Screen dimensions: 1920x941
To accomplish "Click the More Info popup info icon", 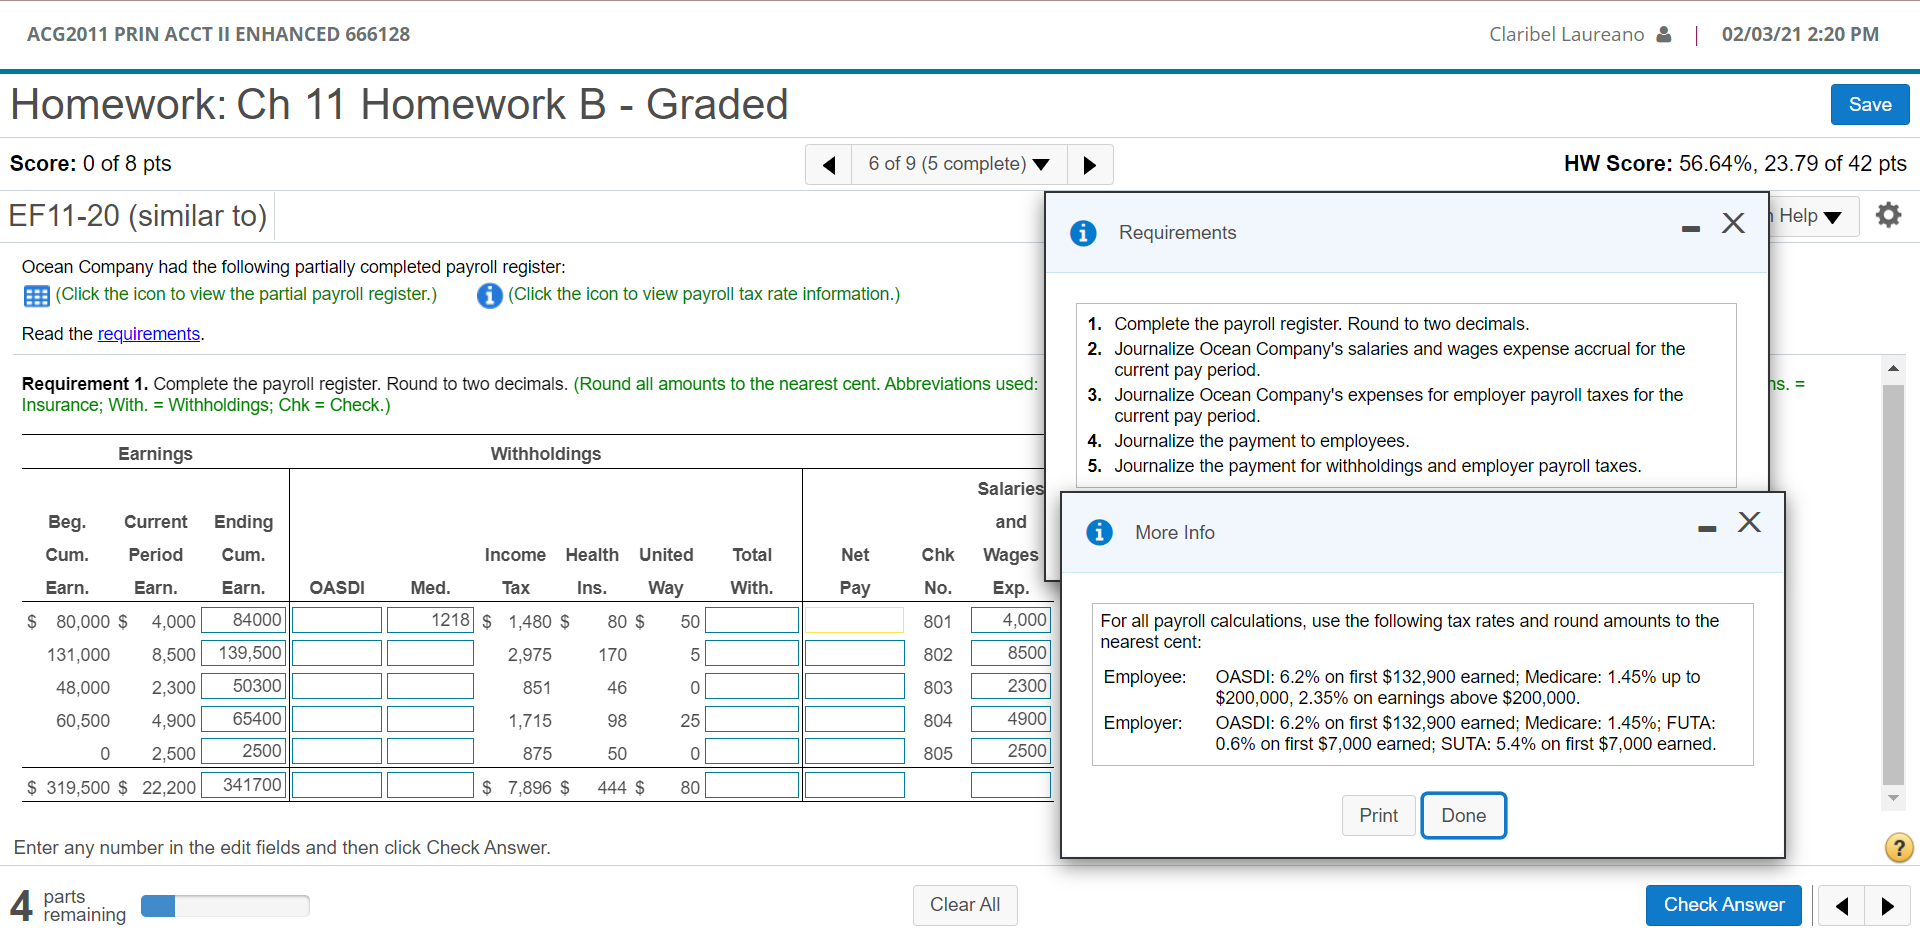I will 1099,532.
